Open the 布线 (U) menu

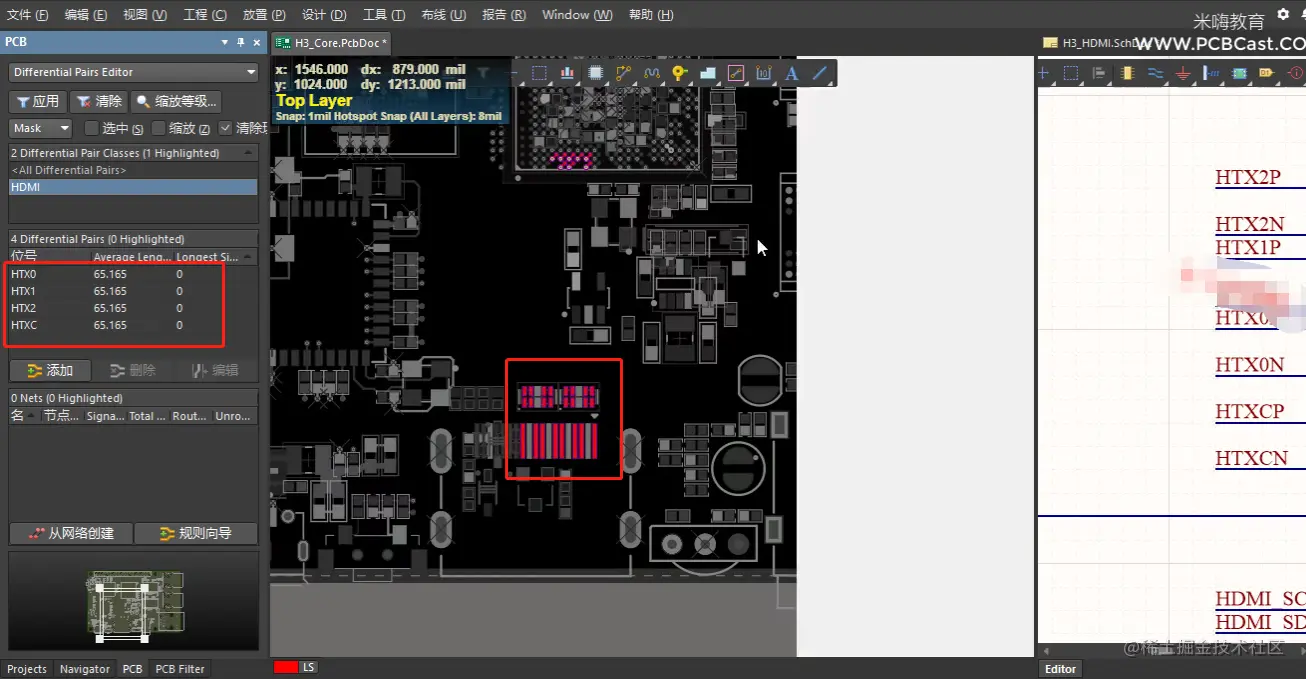click(x=443, y=15)
